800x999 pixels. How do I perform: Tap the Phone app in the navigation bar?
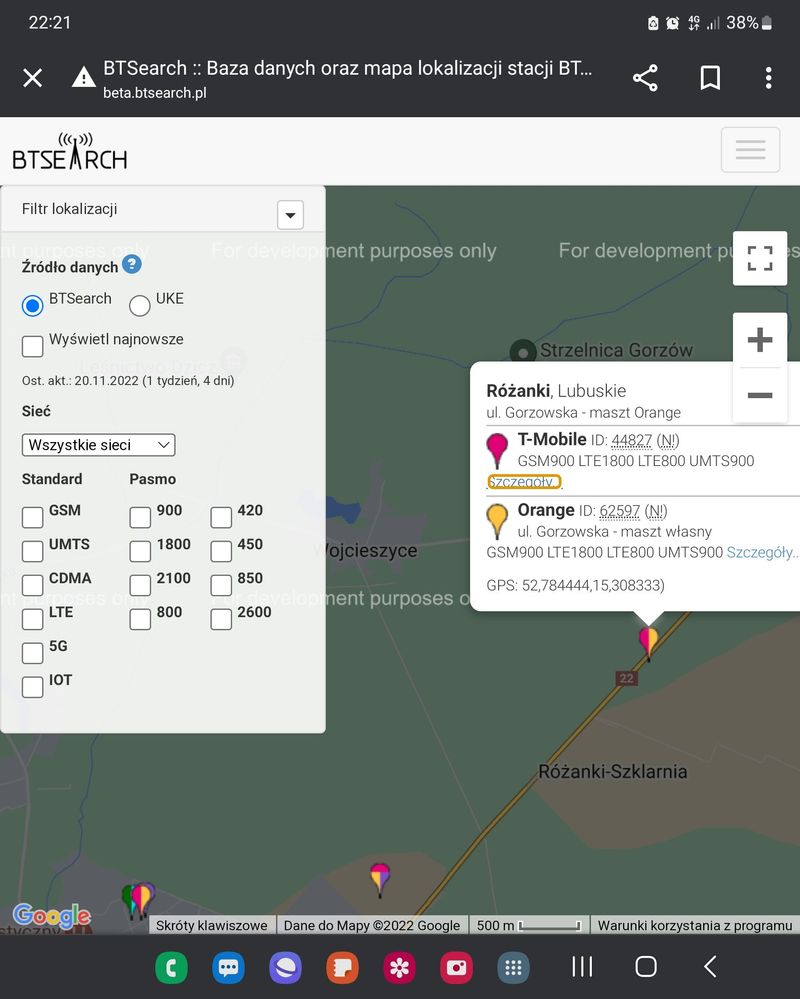click(x=171, y=967)
